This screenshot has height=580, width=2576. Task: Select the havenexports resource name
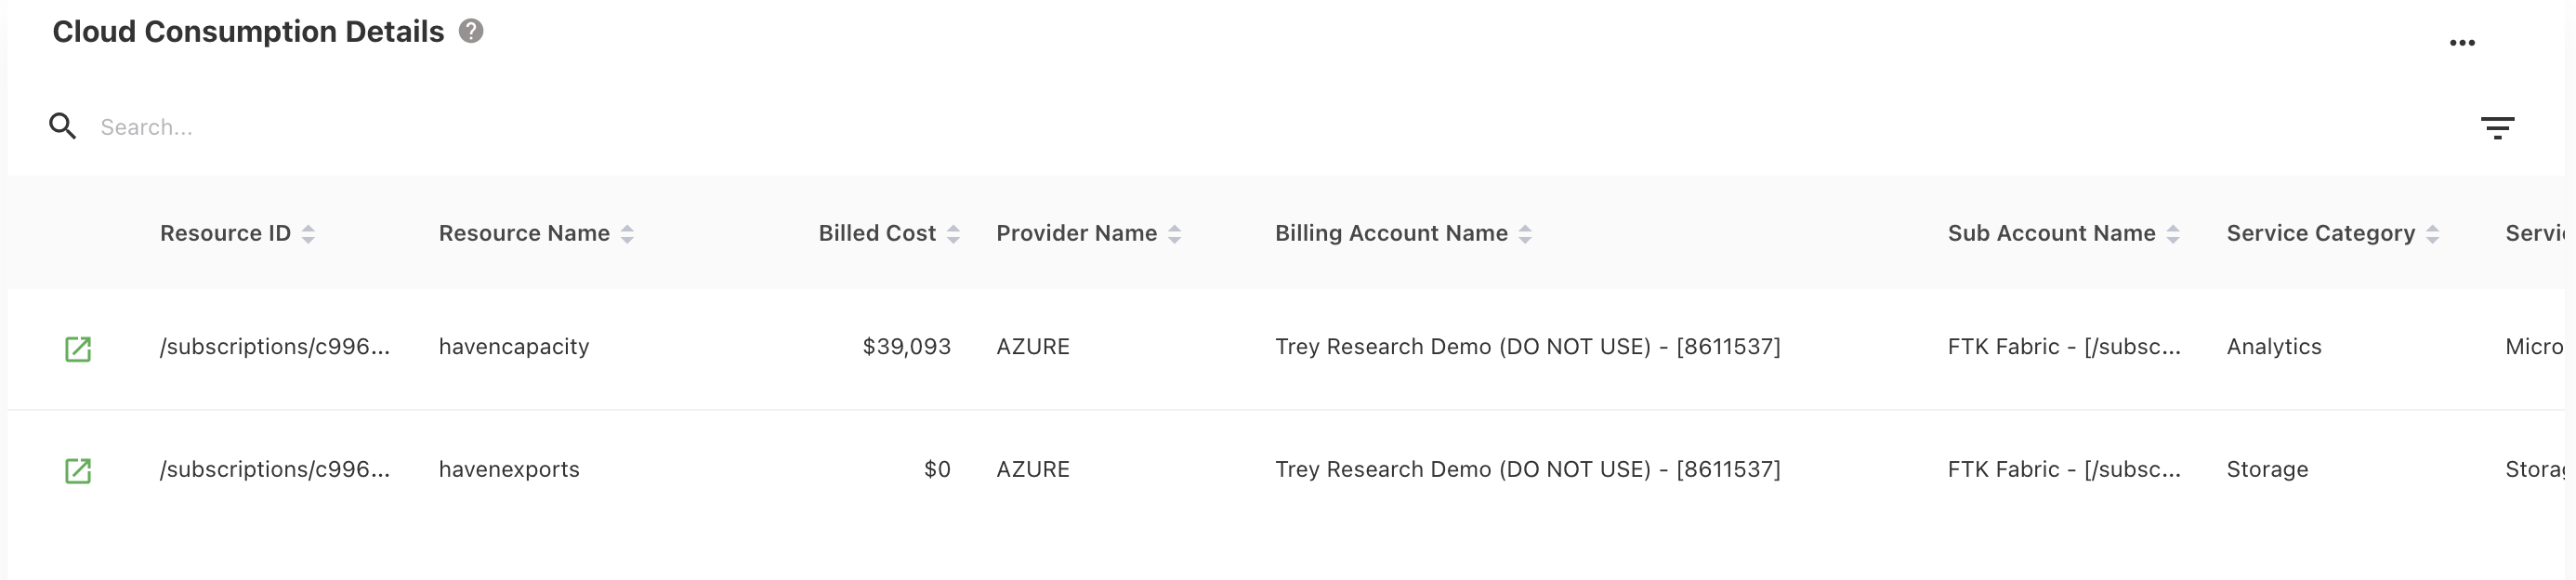[x=509, y=469]
